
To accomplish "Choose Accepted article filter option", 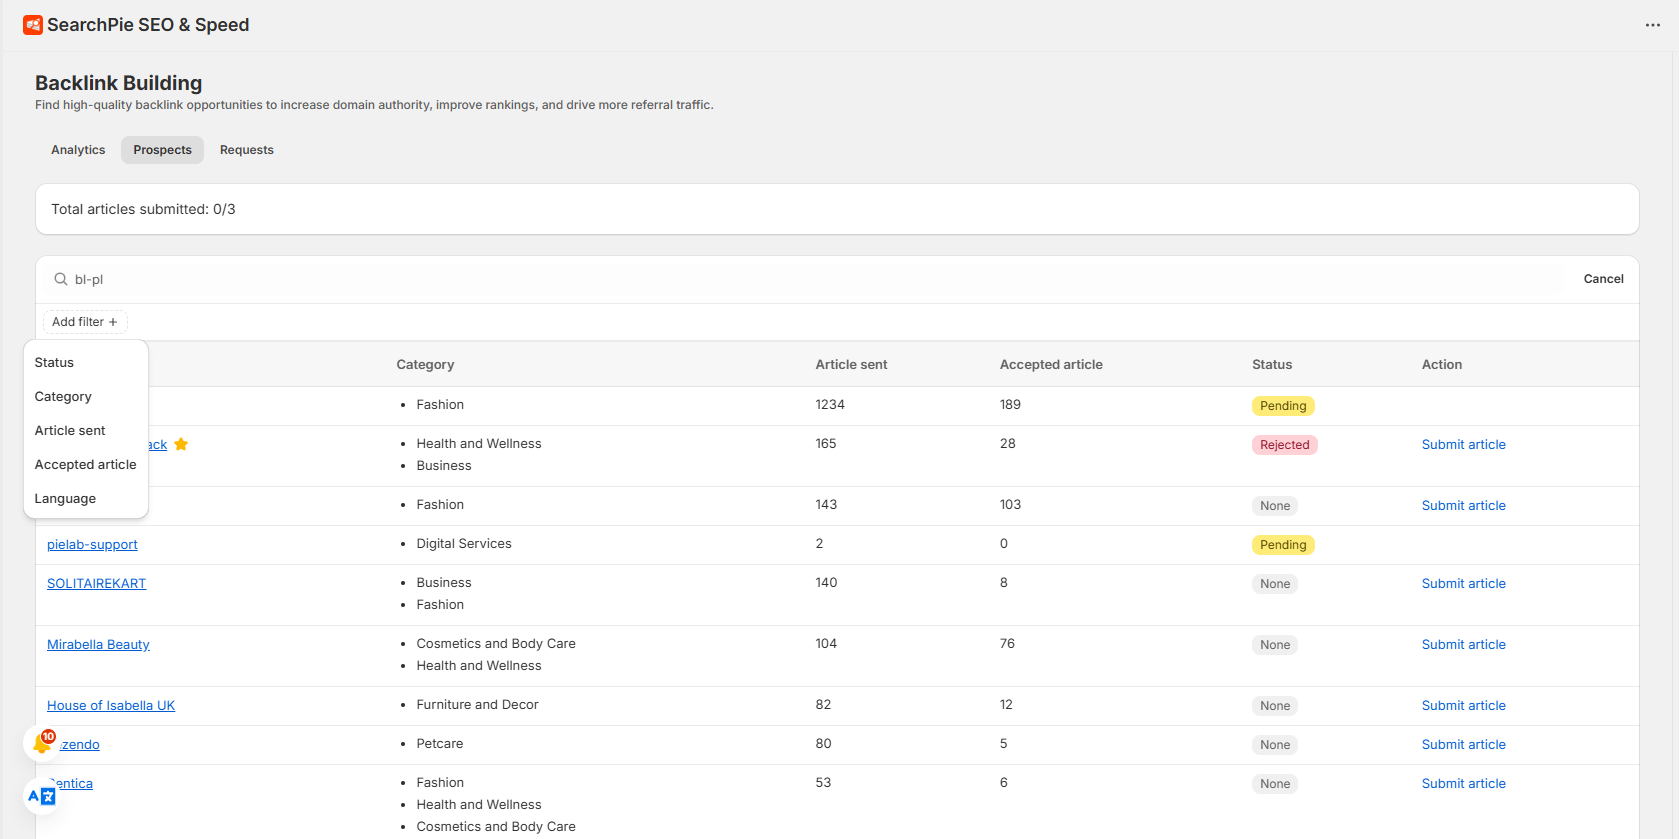I will tap(86, 465).
